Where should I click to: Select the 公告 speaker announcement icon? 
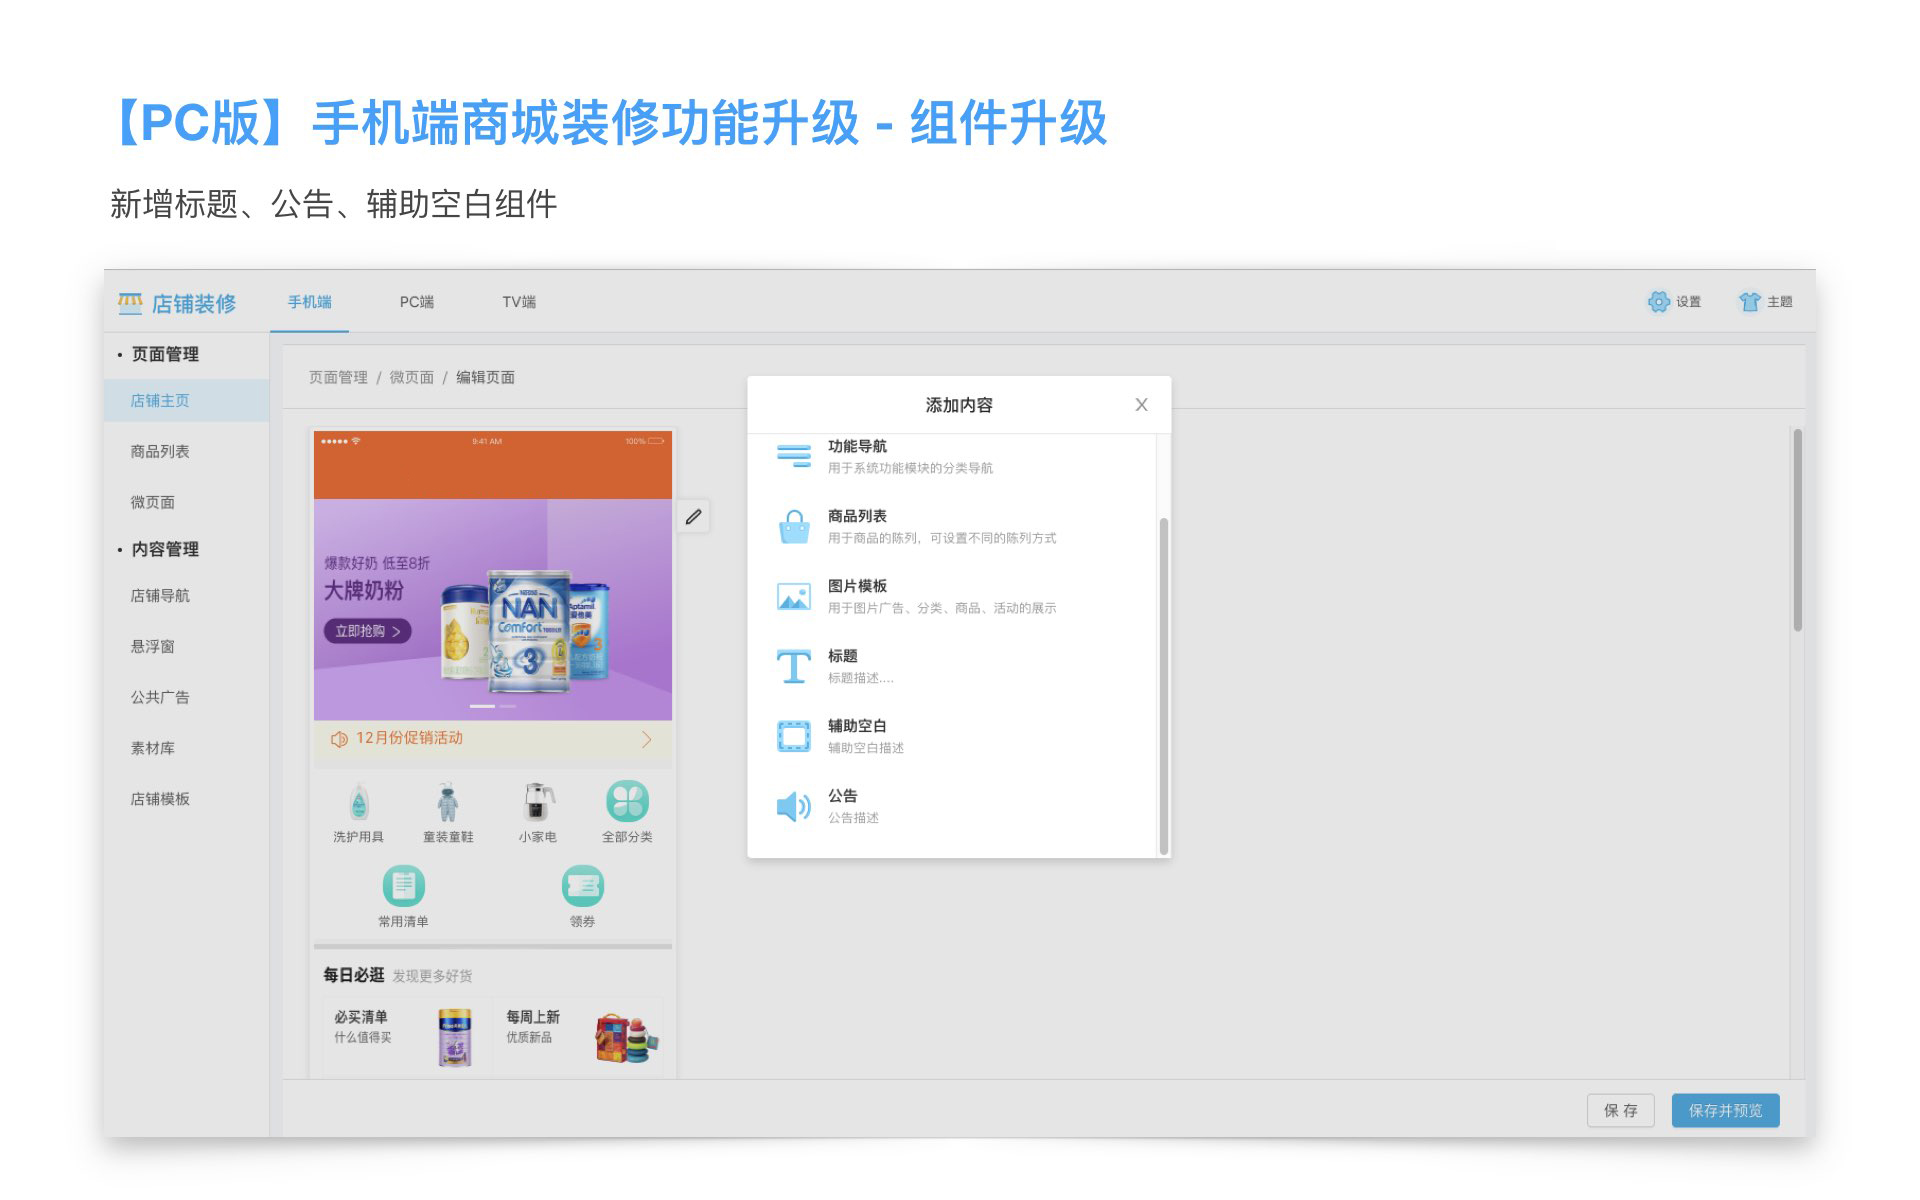click(794, 806)
